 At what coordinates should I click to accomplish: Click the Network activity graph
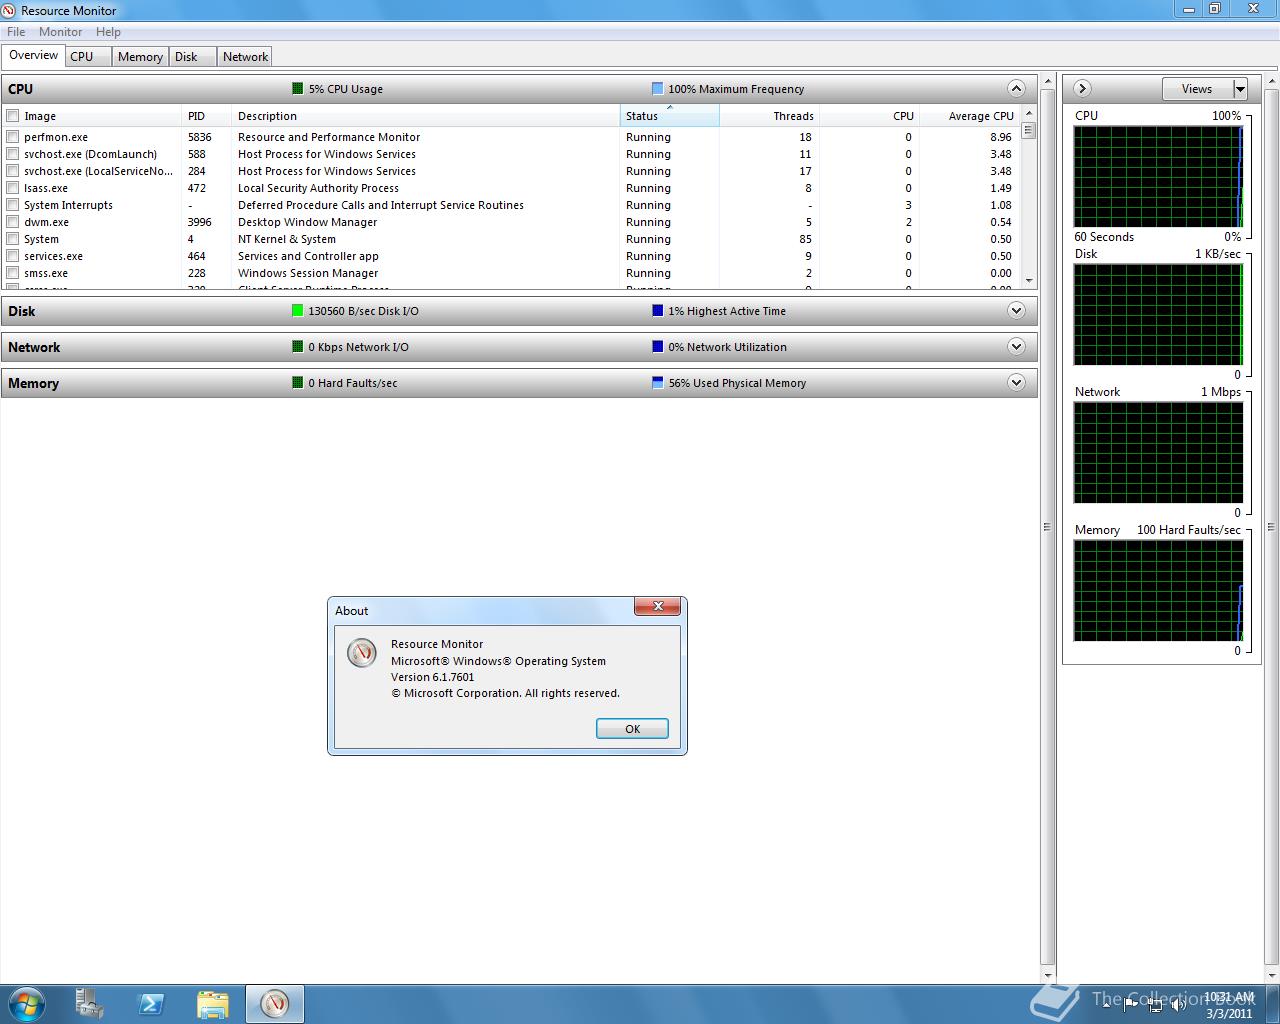pos(1158,453)
